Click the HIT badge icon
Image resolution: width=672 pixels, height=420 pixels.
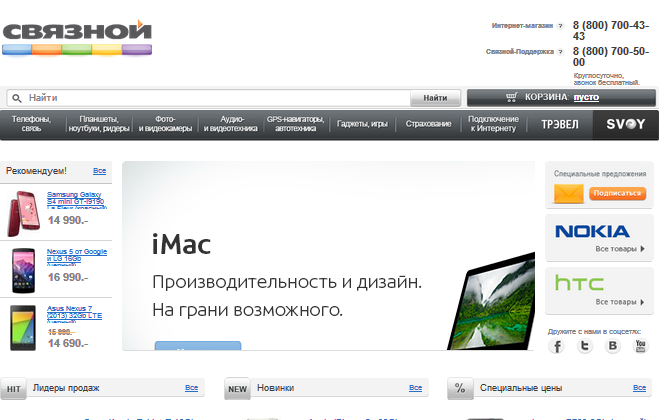13,389
